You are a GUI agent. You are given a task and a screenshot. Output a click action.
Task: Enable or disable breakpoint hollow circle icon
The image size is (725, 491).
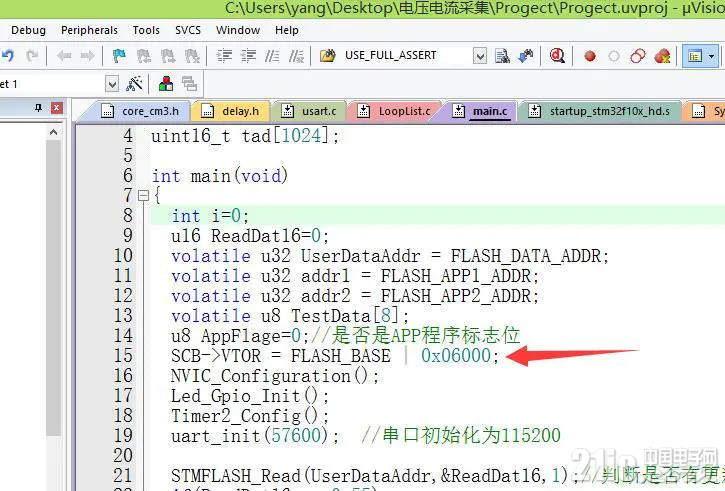tap(614, 56)
